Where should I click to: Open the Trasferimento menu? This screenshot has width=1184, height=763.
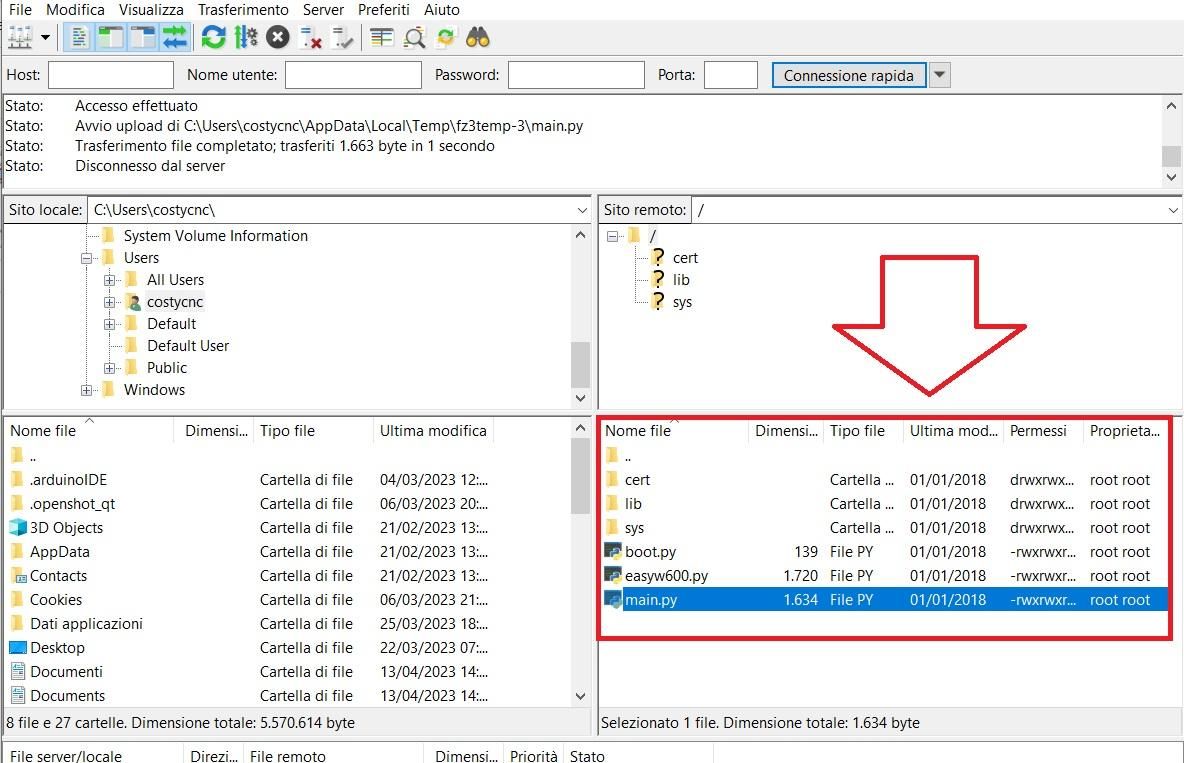pyautogui.click(x=243, y=10)
